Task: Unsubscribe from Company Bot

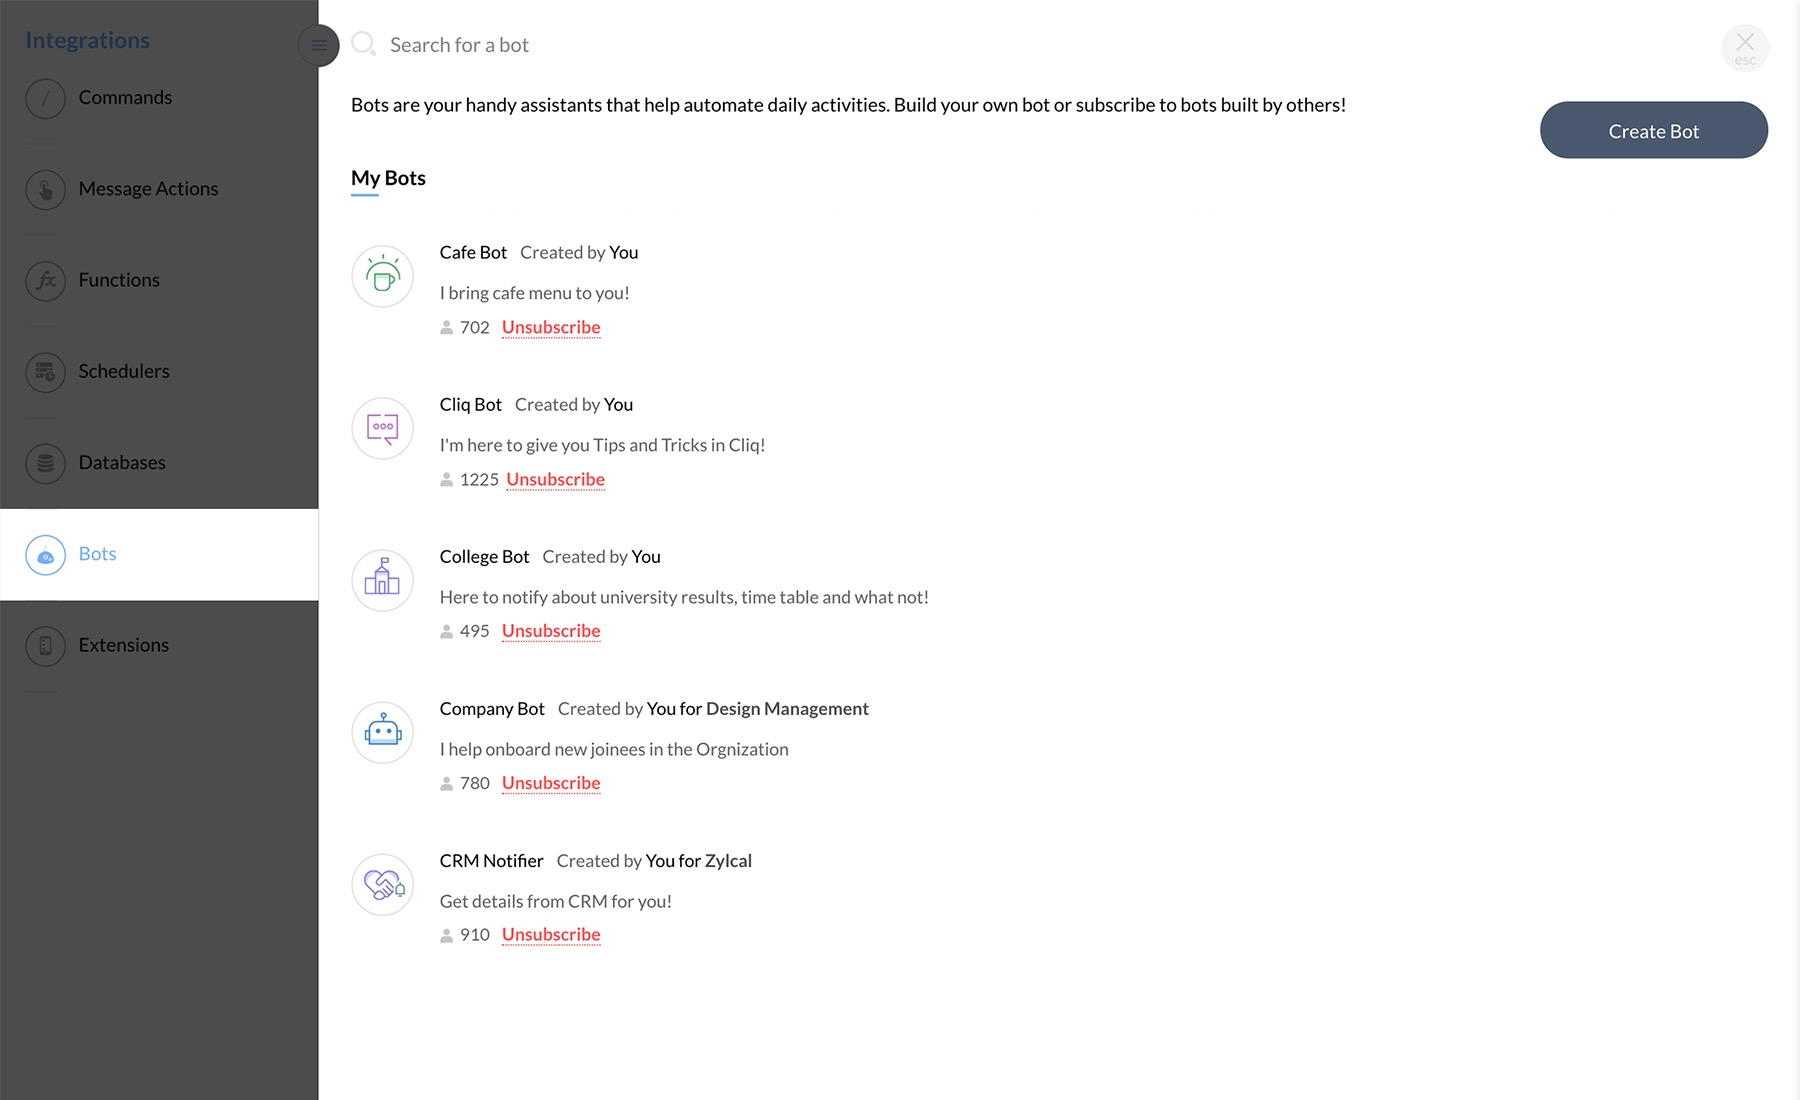Action: point(551,784)
